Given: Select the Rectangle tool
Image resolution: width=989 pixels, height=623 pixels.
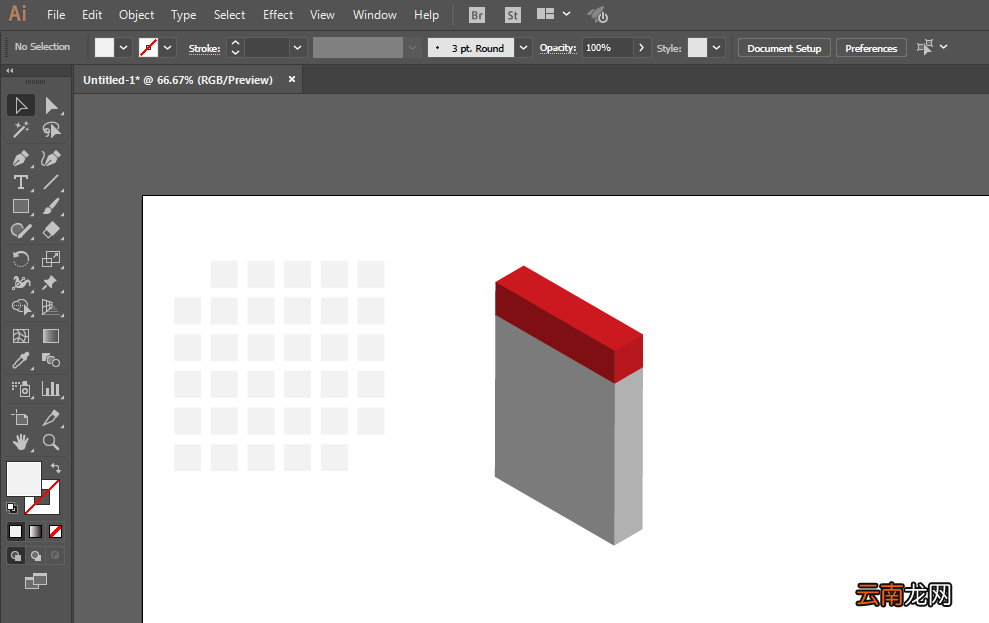Looking at the screenshot, I should 21,206.
